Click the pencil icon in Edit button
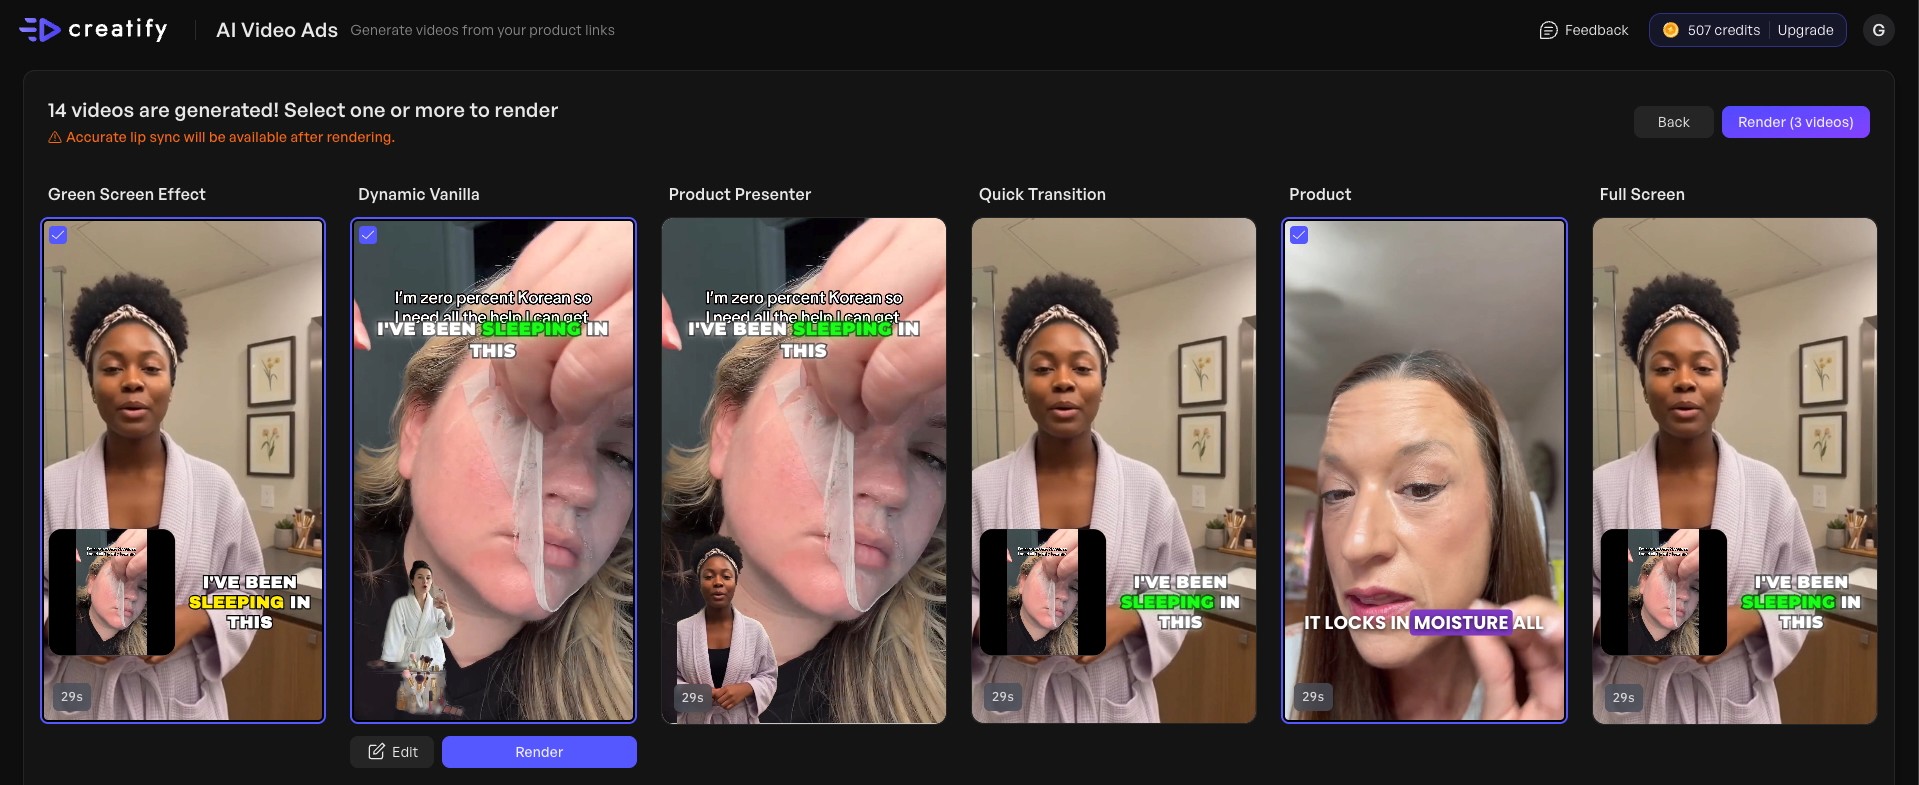This screenshot has width=1919, height=785. (x=376, y=752)
